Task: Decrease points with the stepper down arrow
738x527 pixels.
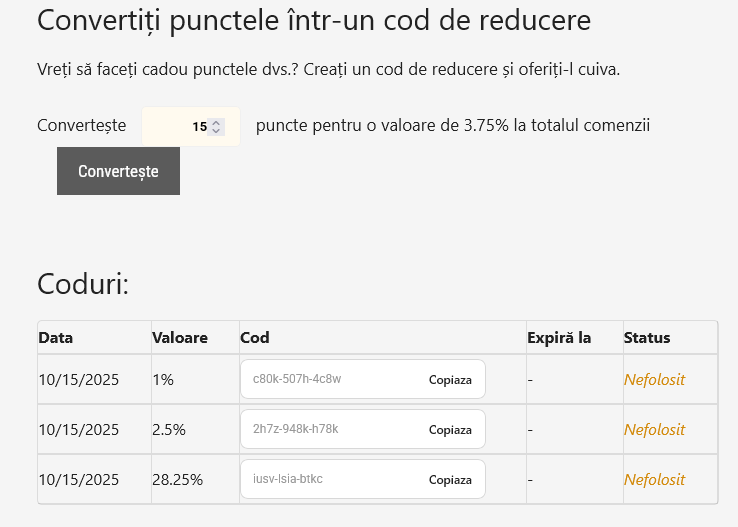Action: point(217,131)
